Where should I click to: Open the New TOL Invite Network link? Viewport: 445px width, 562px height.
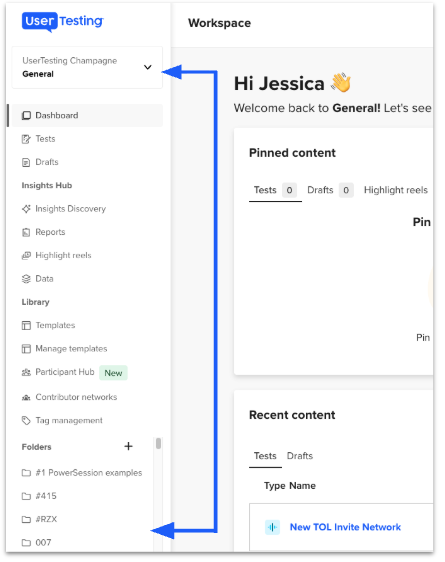point(345,527)
